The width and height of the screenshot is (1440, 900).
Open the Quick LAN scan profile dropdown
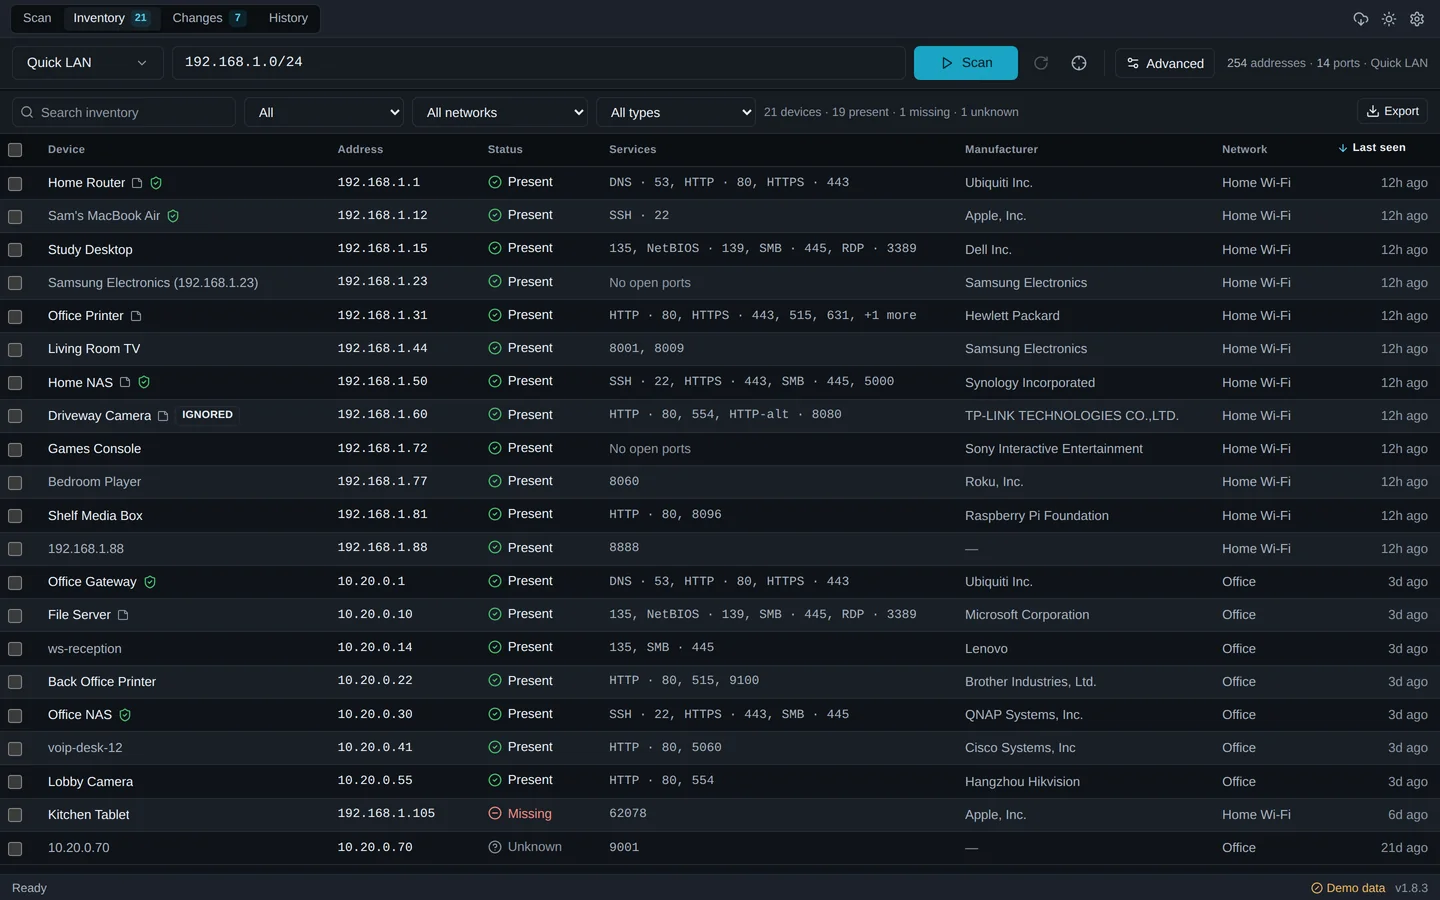click(x=87, y=63)
